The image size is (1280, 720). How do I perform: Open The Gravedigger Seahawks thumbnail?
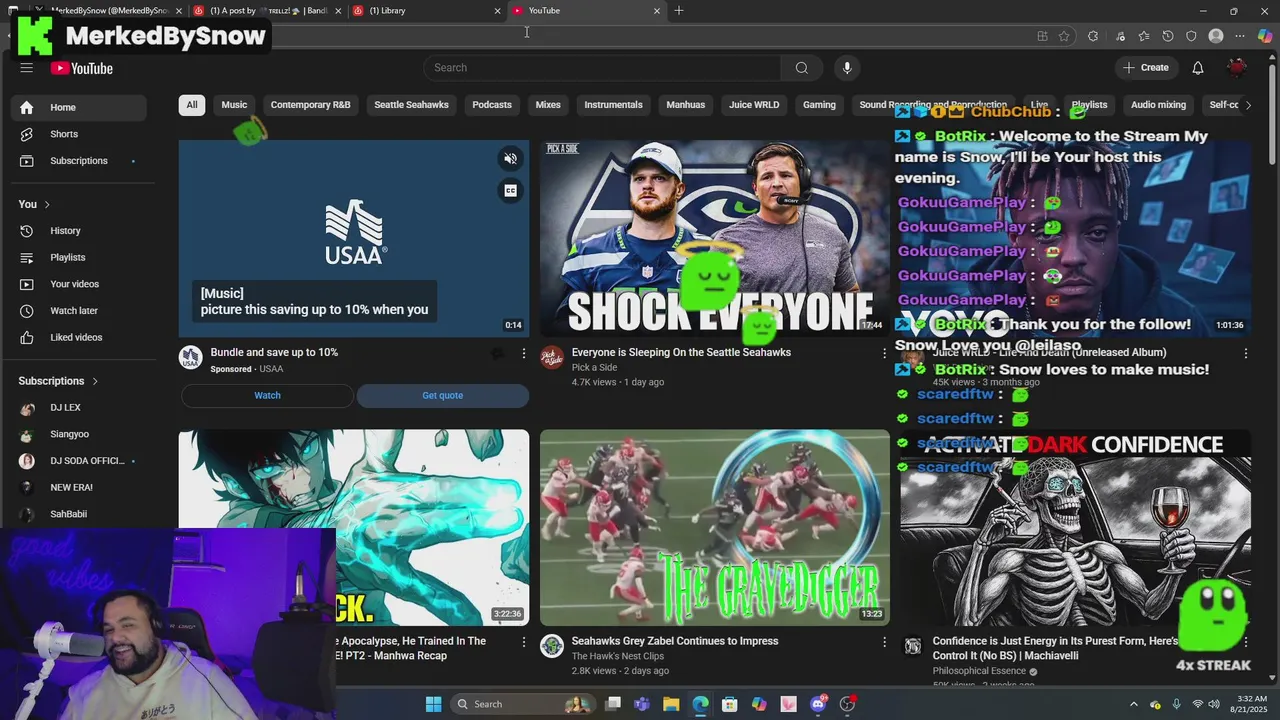(x=714, y=527)
